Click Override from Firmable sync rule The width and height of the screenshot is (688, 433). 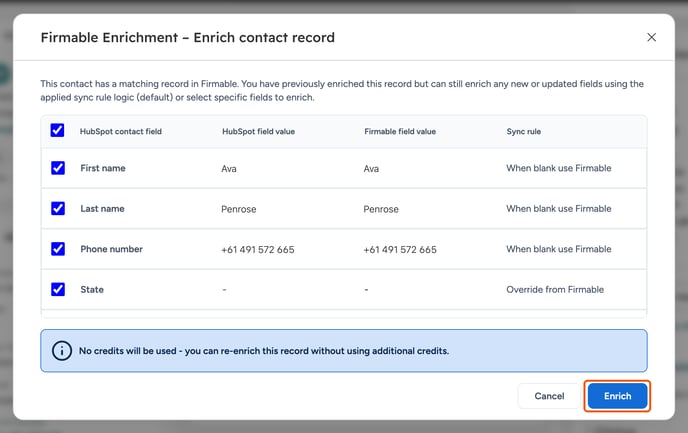coord(555,290)
